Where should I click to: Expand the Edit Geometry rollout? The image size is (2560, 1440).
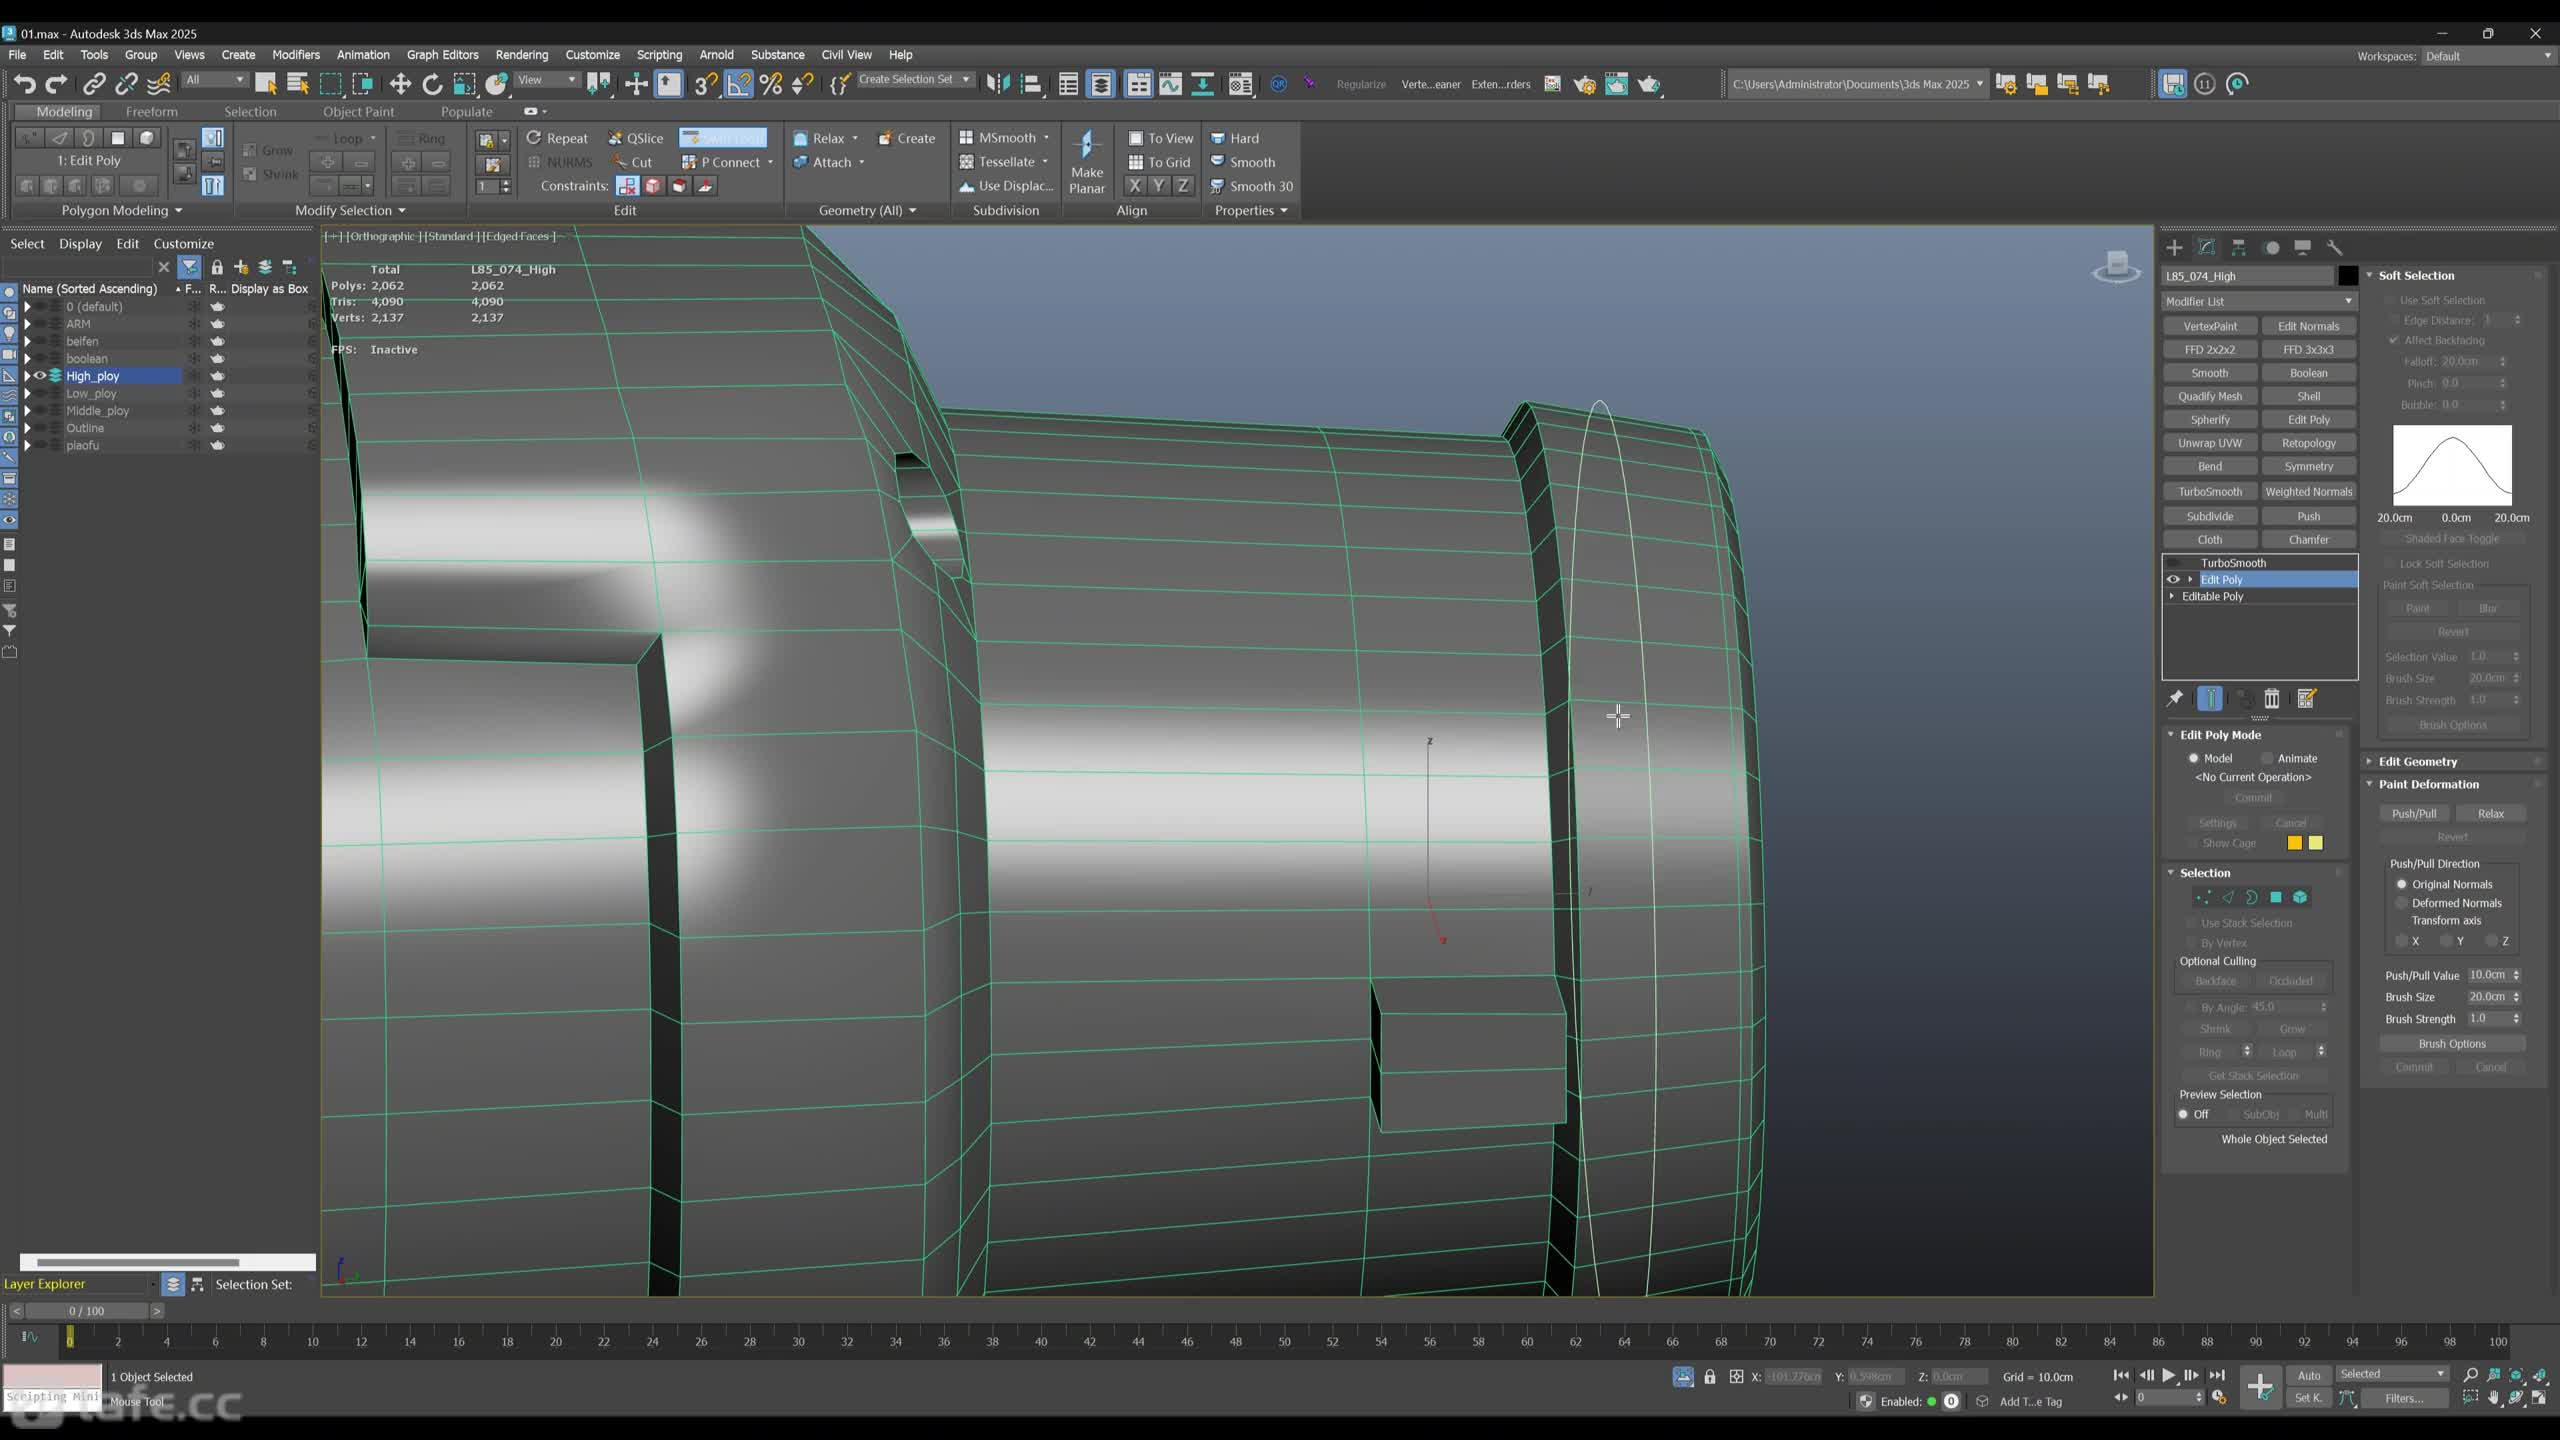point(2417,761)
